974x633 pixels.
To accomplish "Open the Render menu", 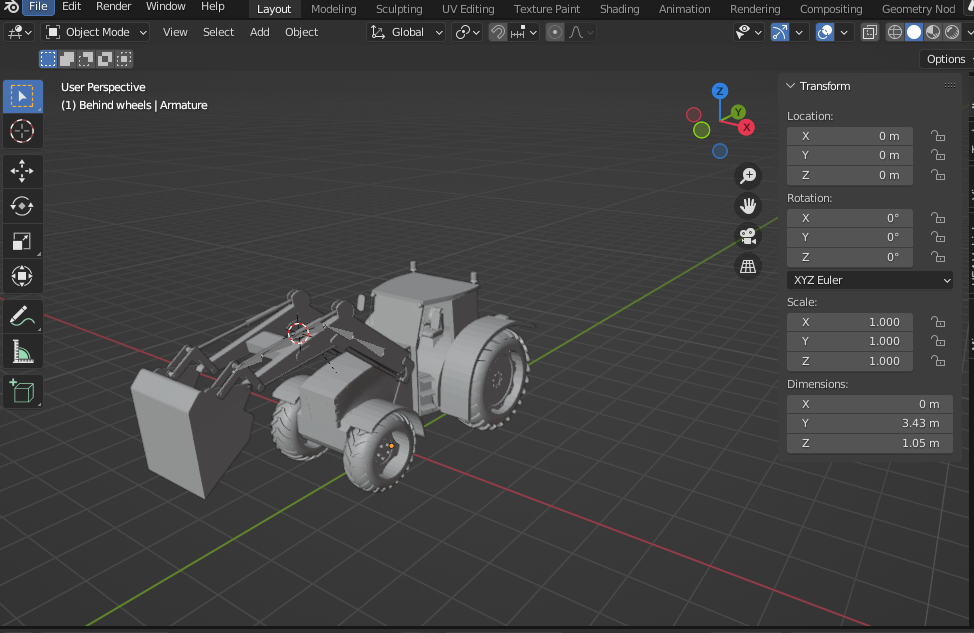I will 113,7.
